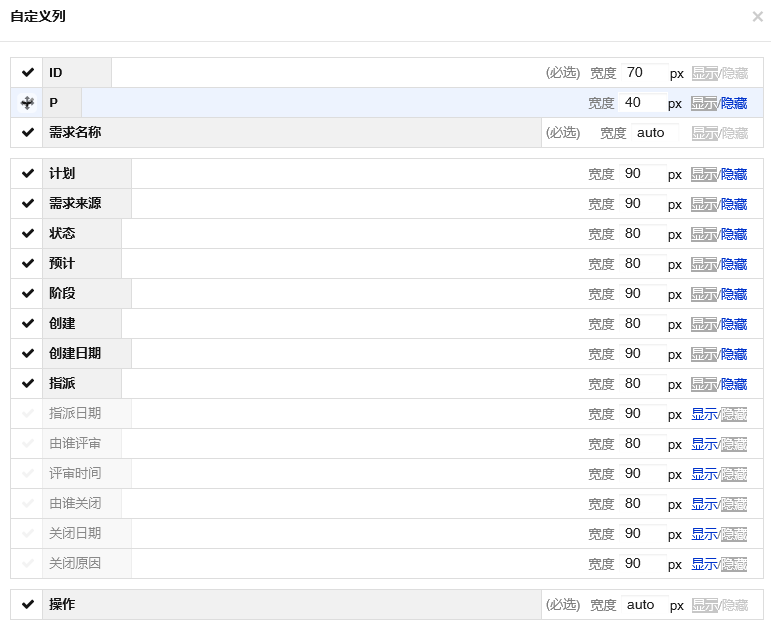Click the faded checkmark beside 关闭日期
Image resolution: width=771 pixels, height=627 pixels.
pos(28,534)
